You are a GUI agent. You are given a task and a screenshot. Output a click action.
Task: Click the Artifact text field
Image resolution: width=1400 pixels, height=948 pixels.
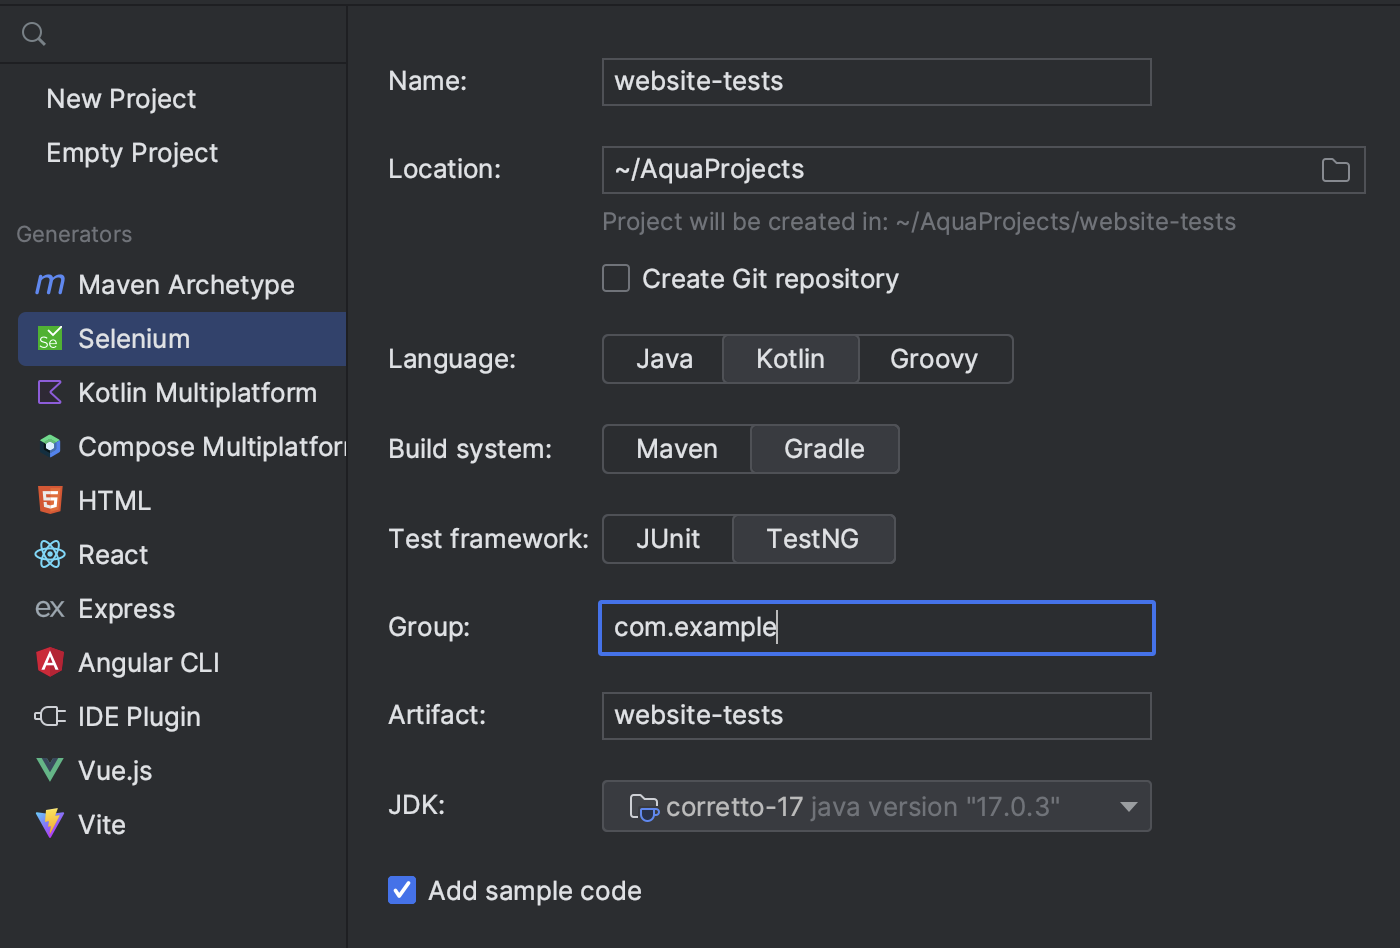point(876,716)
